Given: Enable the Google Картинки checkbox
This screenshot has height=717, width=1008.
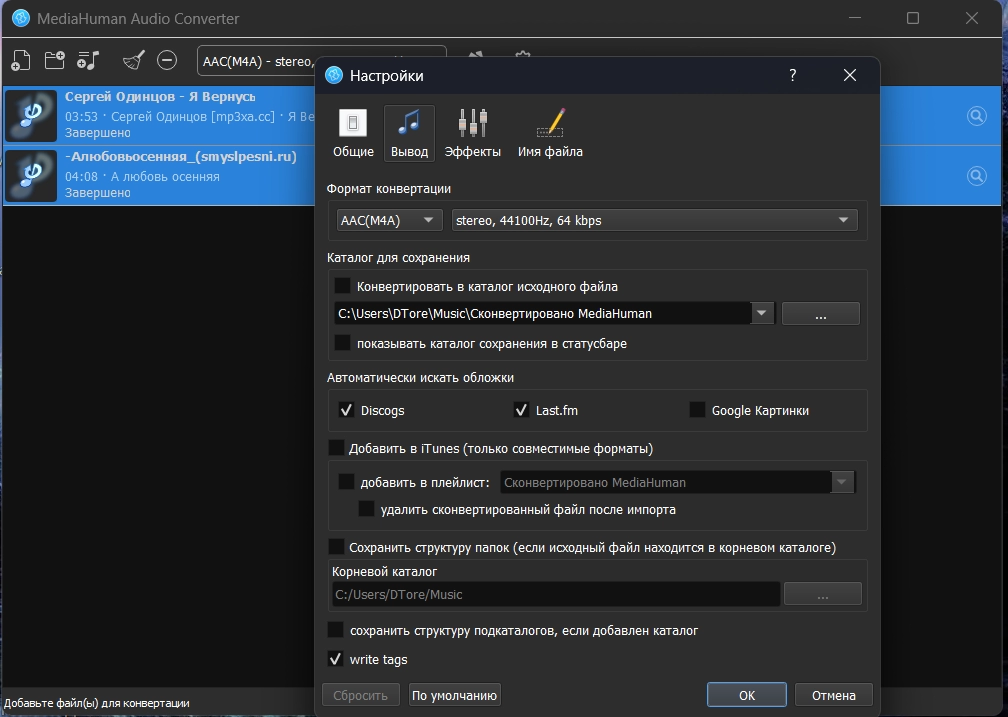Looking at the screenshot, I should click(697, 410).
